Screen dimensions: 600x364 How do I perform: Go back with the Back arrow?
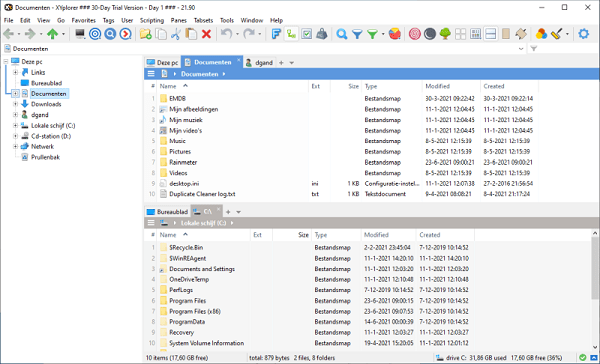point(8,34)
